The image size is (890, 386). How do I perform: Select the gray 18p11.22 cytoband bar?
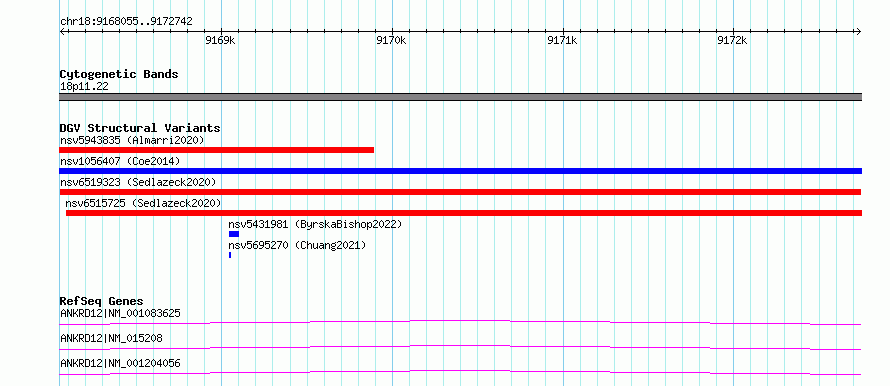460,97
